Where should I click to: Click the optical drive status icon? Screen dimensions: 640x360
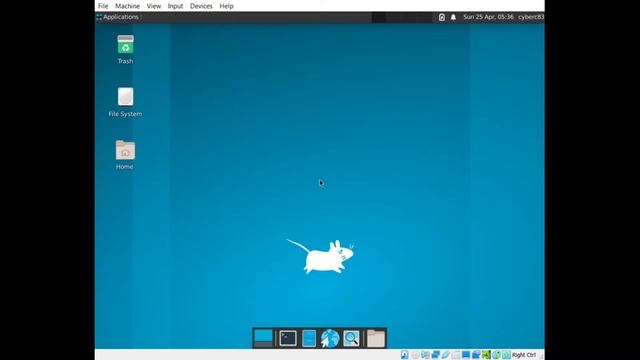(x=415, y=355)
